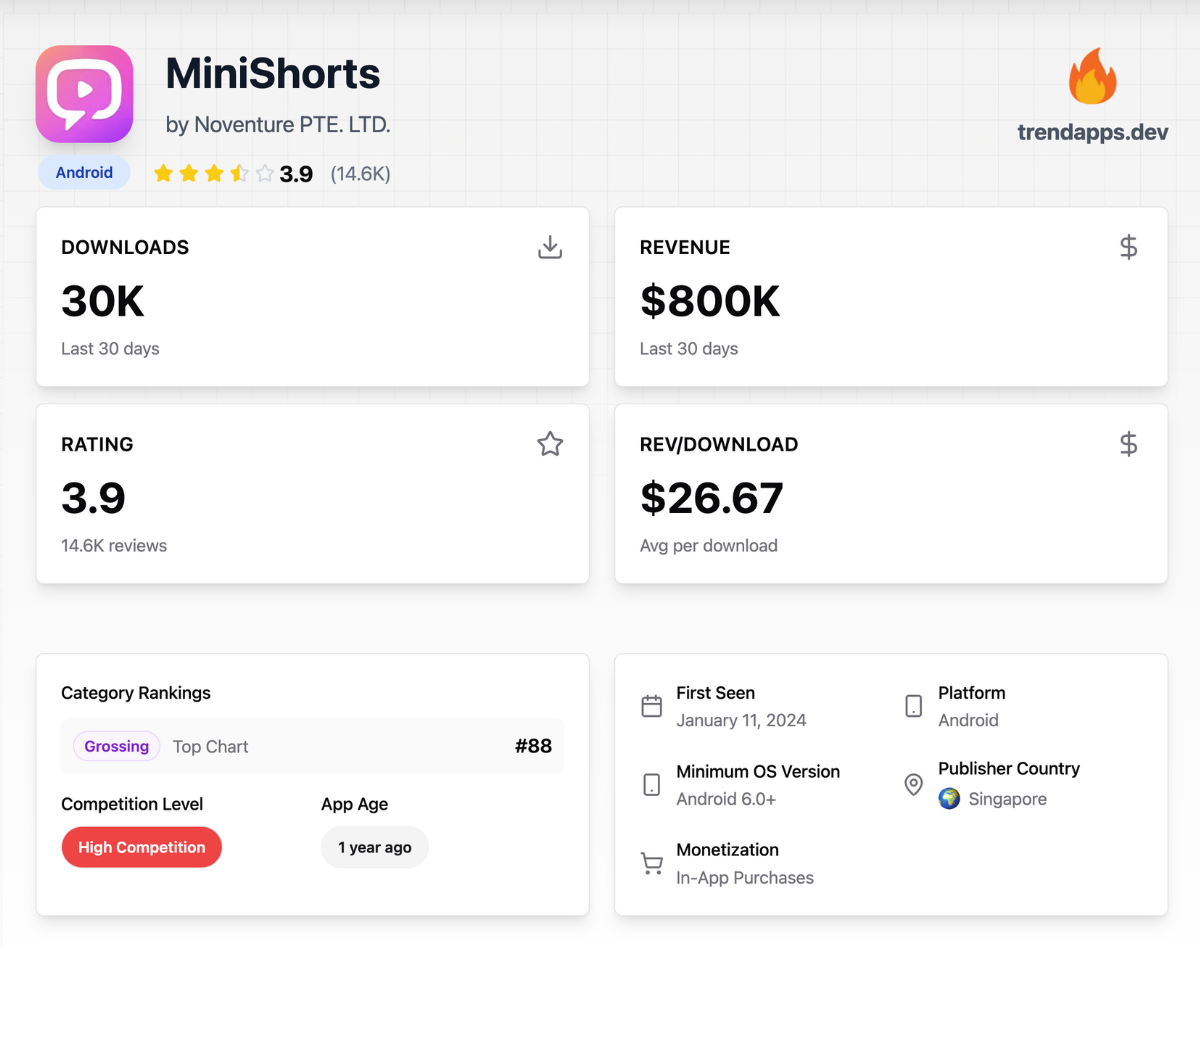The width and height of the screenshot is (1200, 1060).
Task: Click the First Seen label
Action: pyautogui.click(x=716, y=693)
